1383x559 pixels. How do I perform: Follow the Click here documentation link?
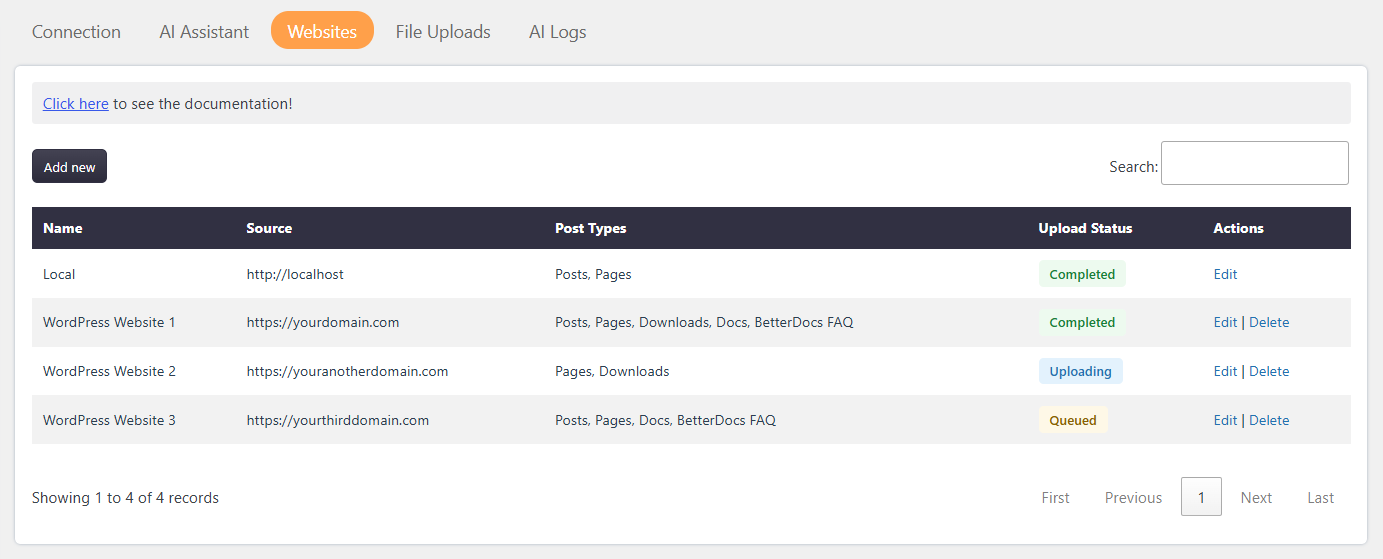[x=76, y=104]
